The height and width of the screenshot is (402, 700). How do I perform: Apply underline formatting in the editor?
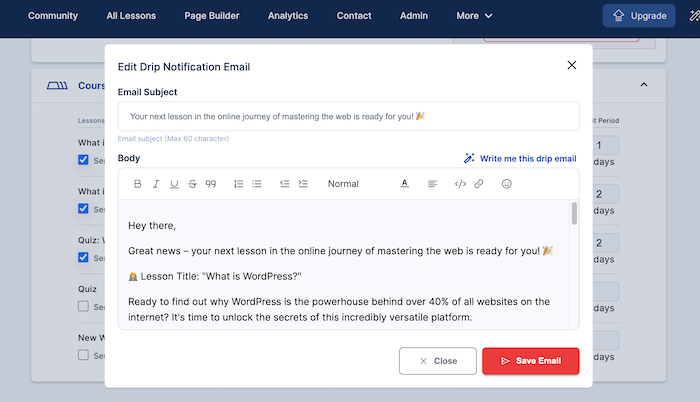[x=174, y=184]
